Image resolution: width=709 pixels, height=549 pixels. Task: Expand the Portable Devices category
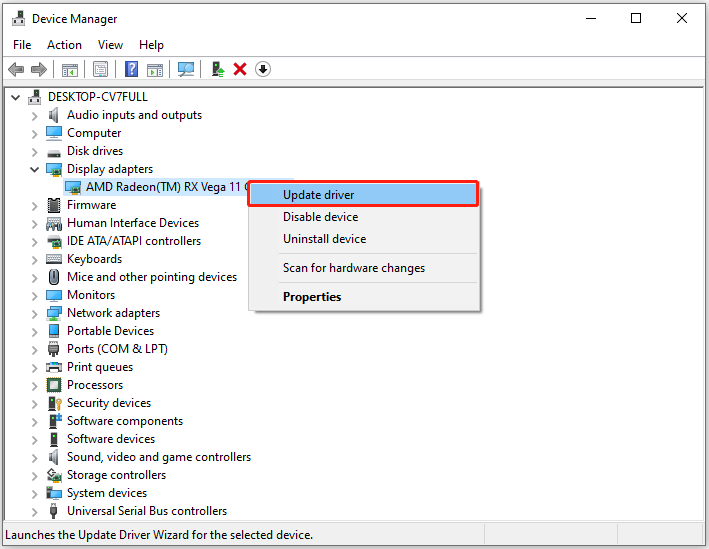(34, 332)
